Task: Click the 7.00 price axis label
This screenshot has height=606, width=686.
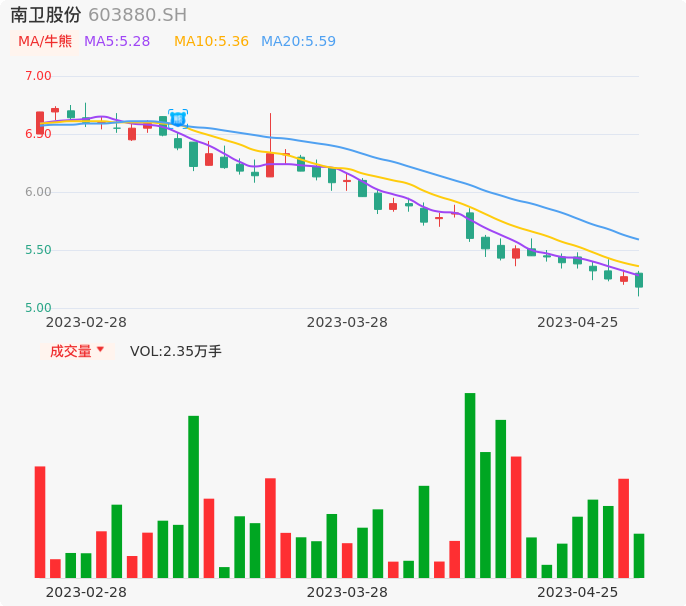Action: tap(38, 76)
